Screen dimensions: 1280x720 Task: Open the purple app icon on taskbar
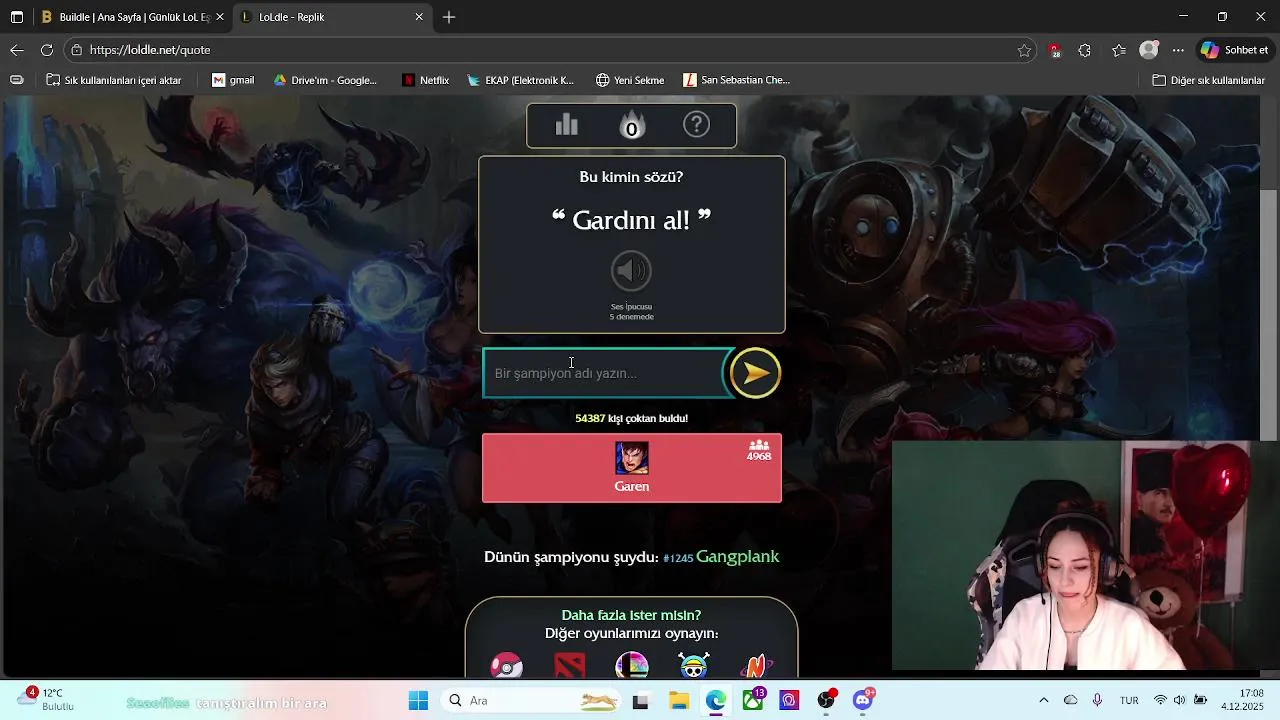pyautogui.click(x=789, y=701)
